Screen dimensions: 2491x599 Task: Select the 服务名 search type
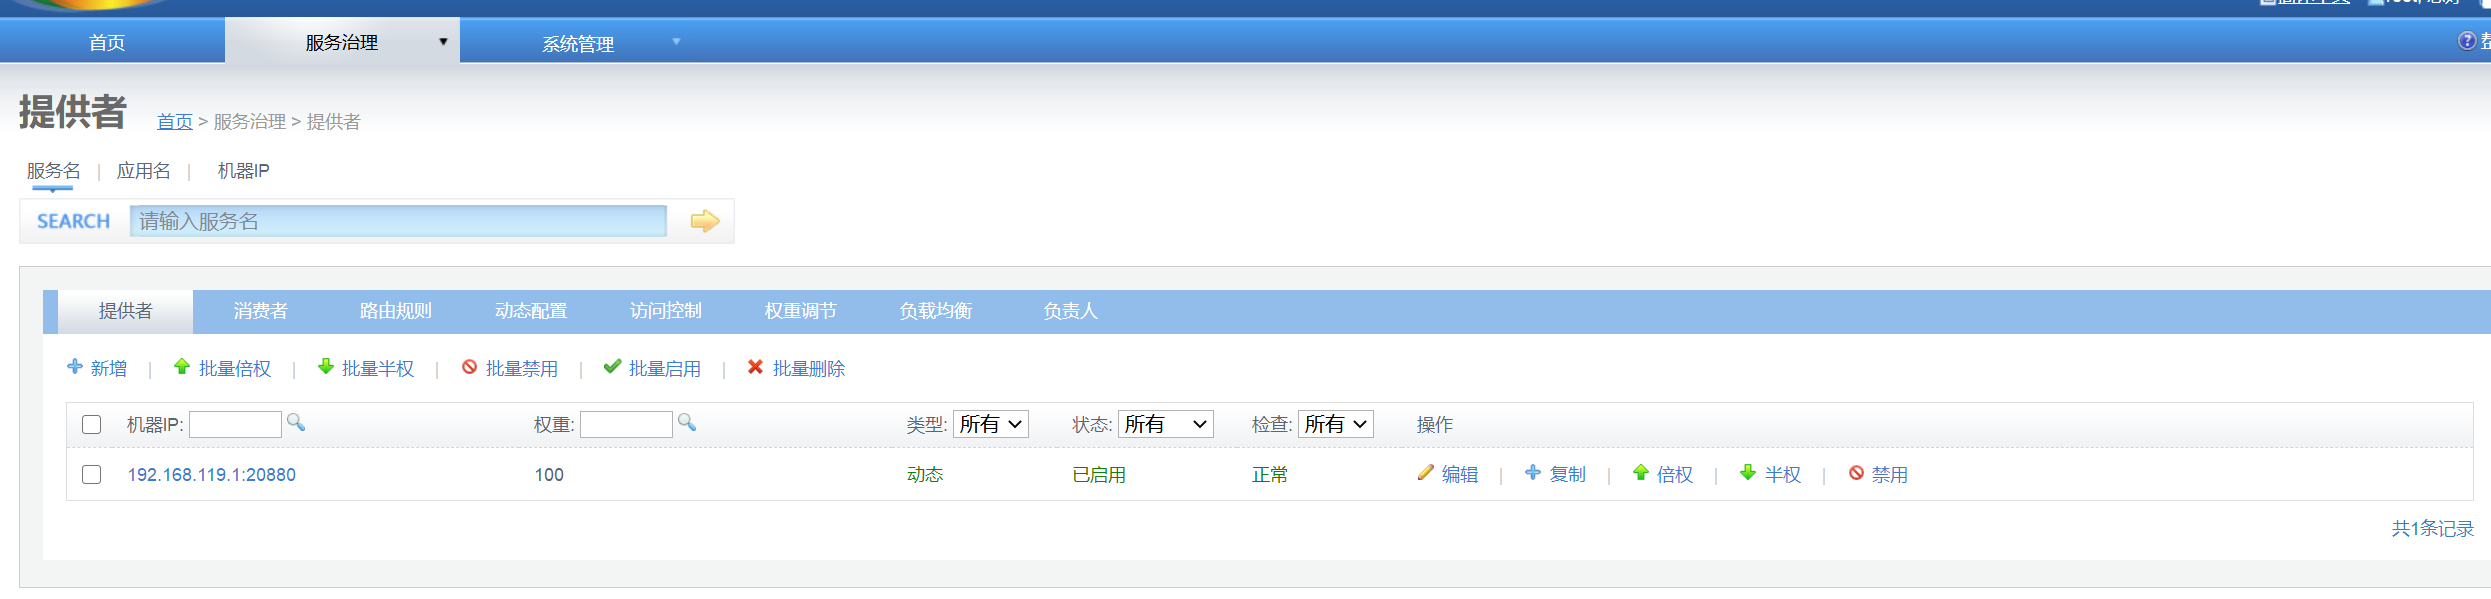coord(54,171)
